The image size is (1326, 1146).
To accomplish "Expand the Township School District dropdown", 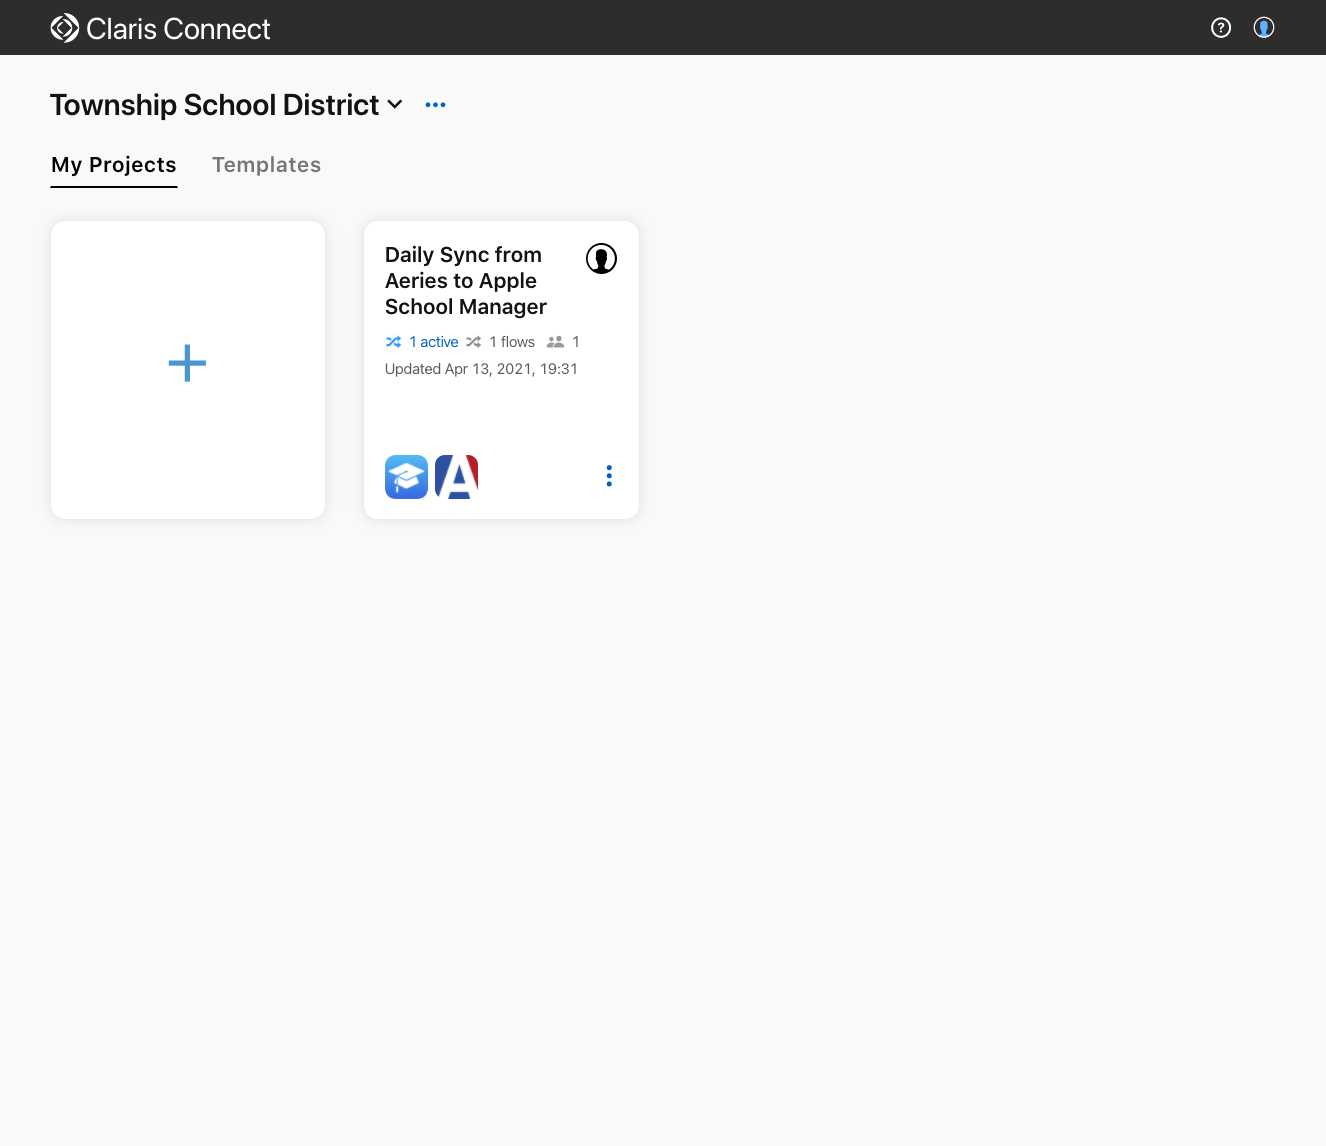I will [394, 104].
